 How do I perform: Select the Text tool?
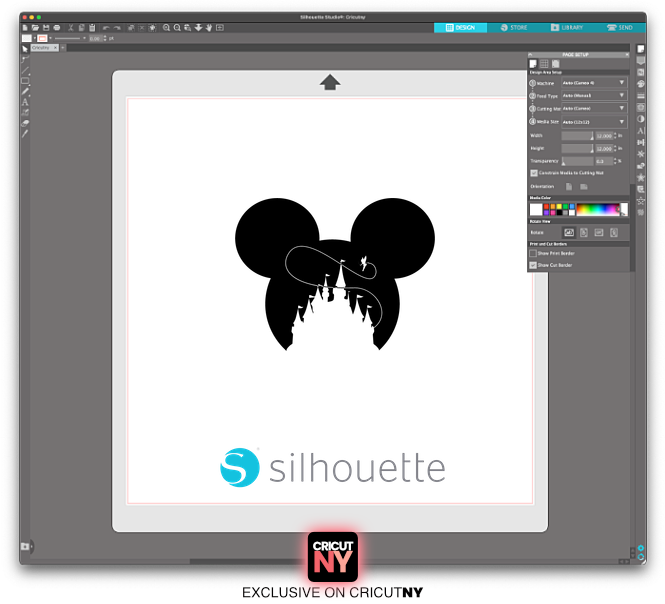(x=25, y=102)
